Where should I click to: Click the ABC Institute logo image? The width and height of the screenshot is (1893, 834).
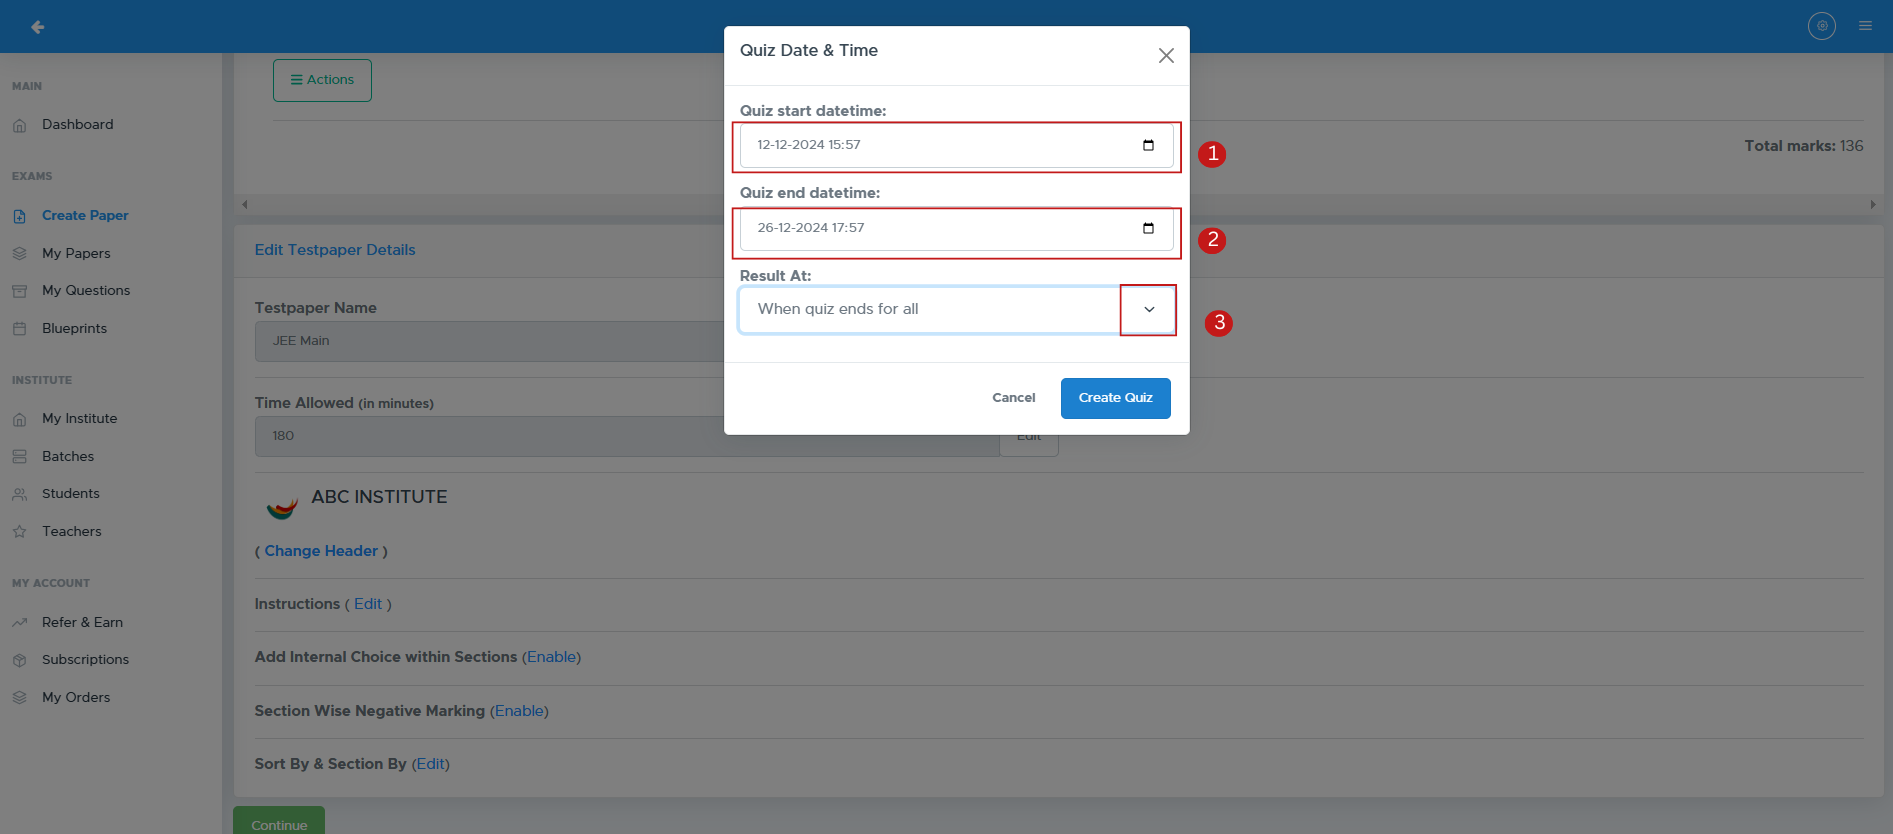[282, 507]
